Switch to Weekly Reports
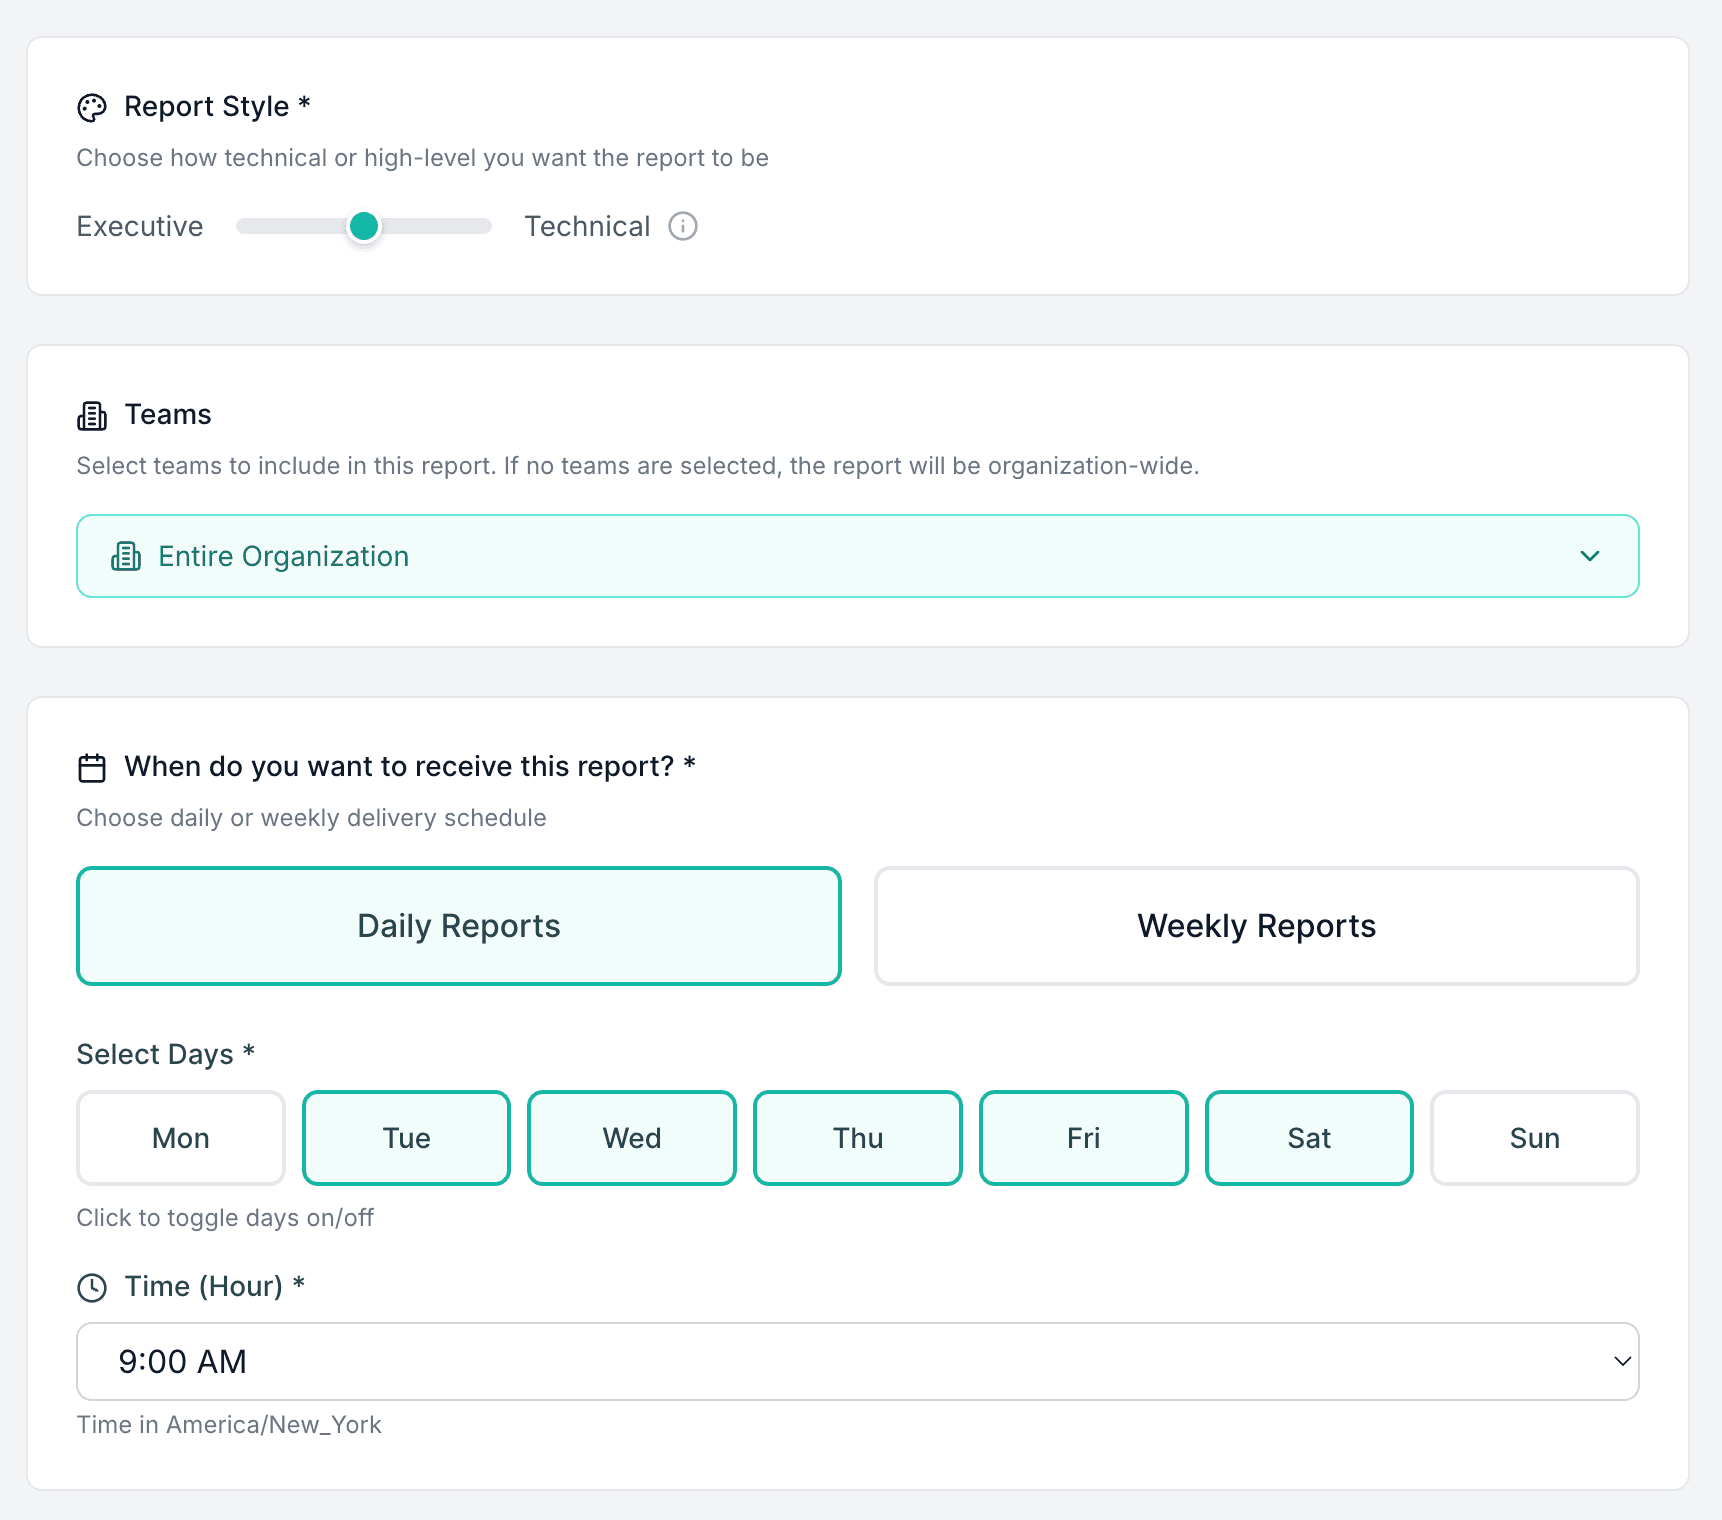 pos(1256,926)
